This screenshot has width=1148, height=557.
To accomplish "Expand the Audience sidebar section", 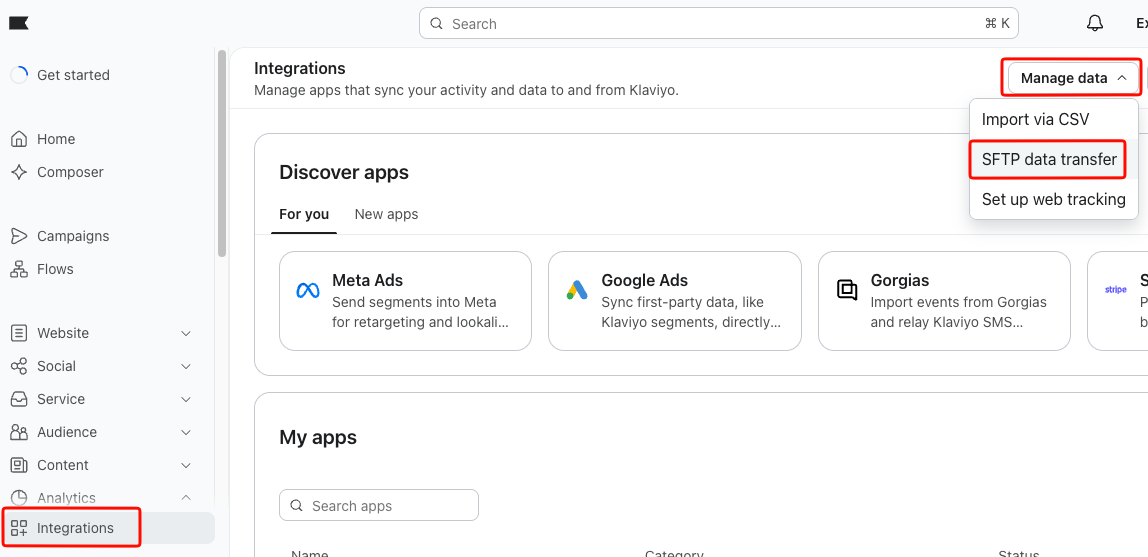I will (x=186, y=432).
